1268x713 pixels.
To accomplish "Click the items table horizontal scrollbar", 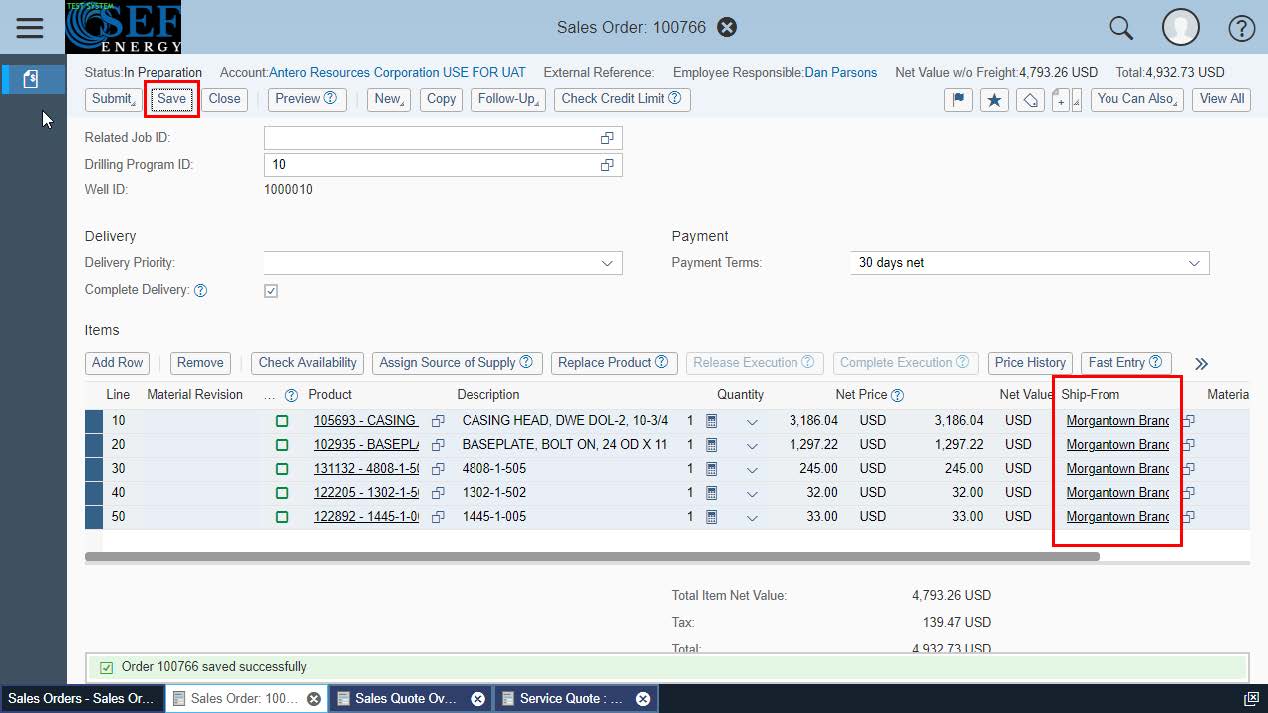I will tap(592, 556).
